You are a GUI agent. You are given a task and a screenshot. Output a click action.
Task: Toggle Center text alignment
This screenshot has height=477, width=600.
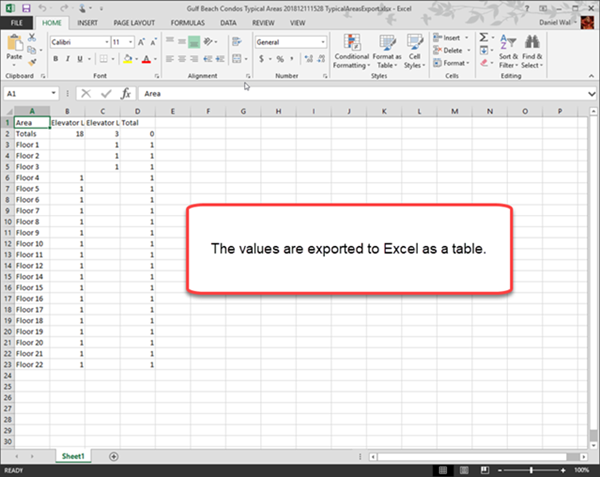(182, 59)
